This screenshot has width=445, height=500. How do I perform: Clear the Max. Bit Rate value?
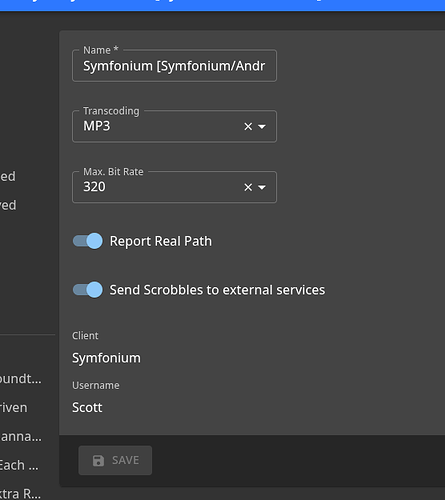[x=248, y=187]
